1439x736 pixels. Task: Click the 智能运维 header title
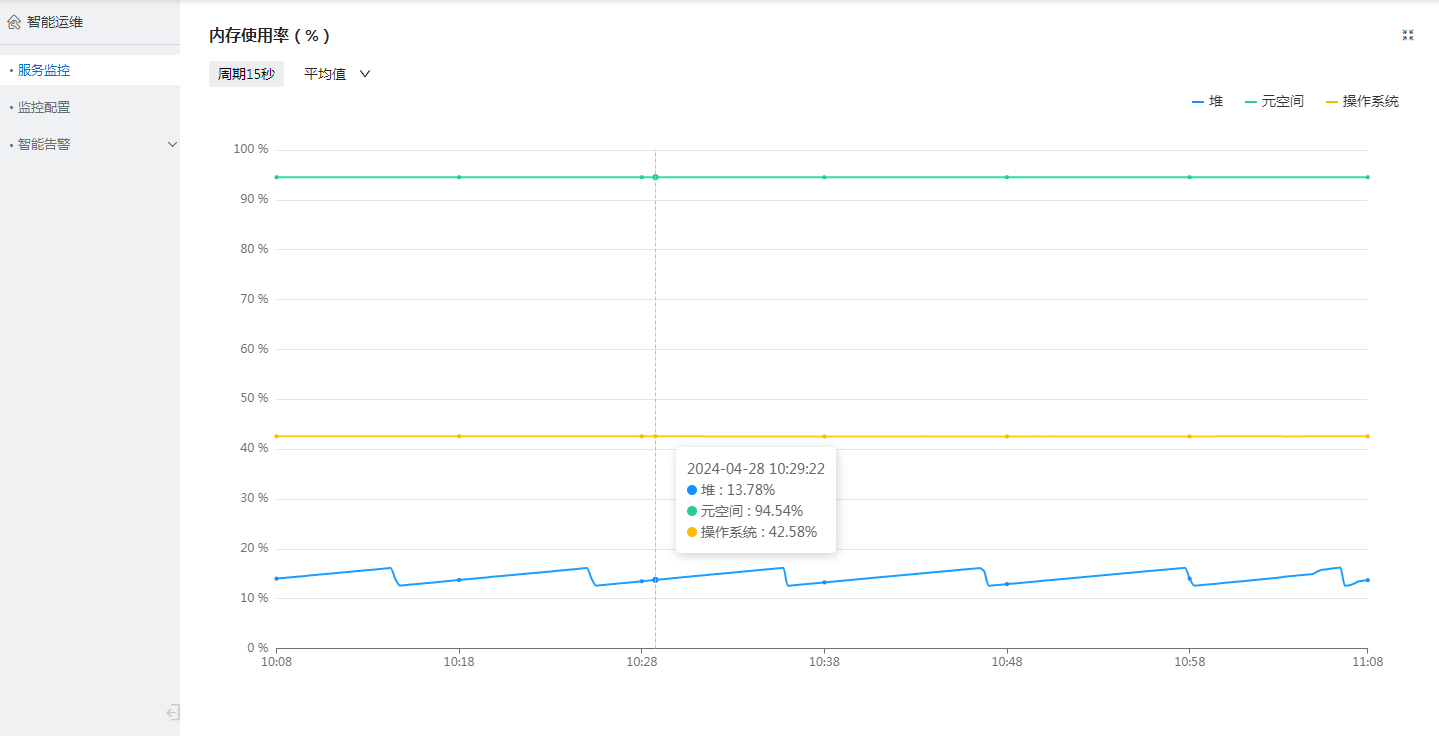55,22
